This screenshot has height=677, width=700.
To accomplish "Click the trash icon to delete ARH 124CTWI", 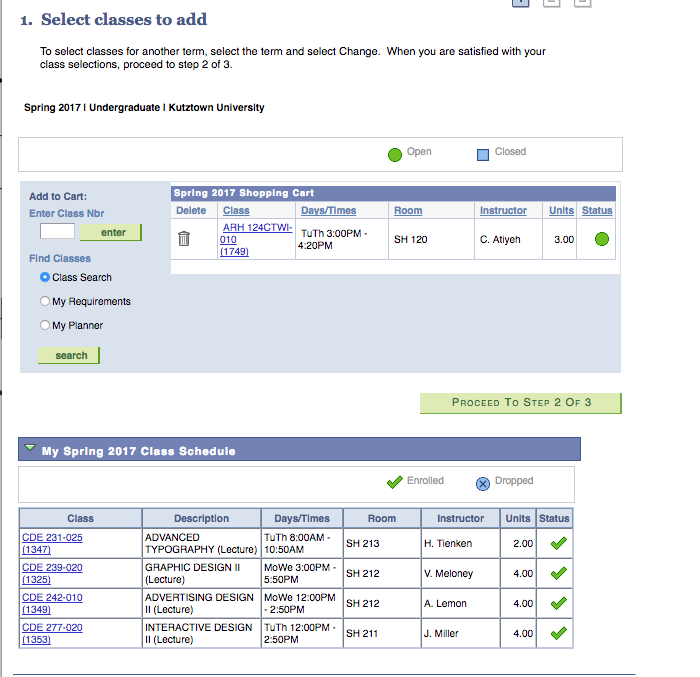I will click(x=183, y=239).
